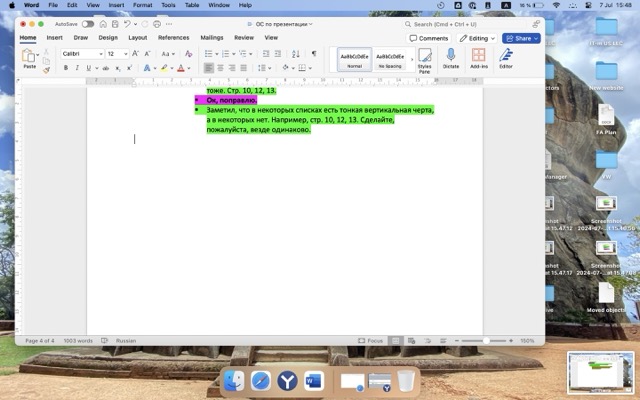The width and height of the screenshot is (640, 400).
Task: Open the Add-ins button
Action: click(479, 59)
